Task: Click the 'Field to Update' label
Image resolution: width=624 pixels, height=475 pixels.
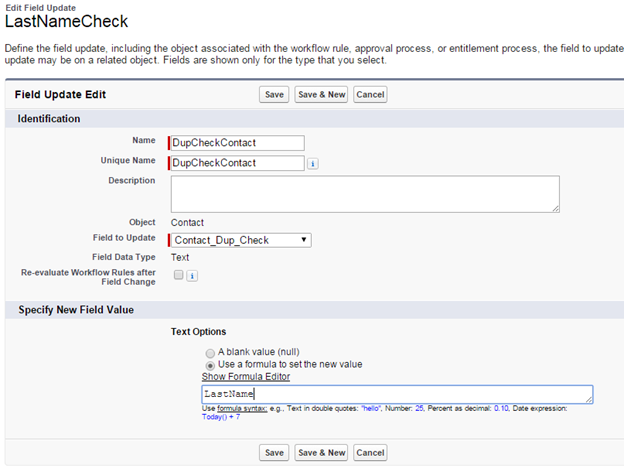Action: [124, 238]
